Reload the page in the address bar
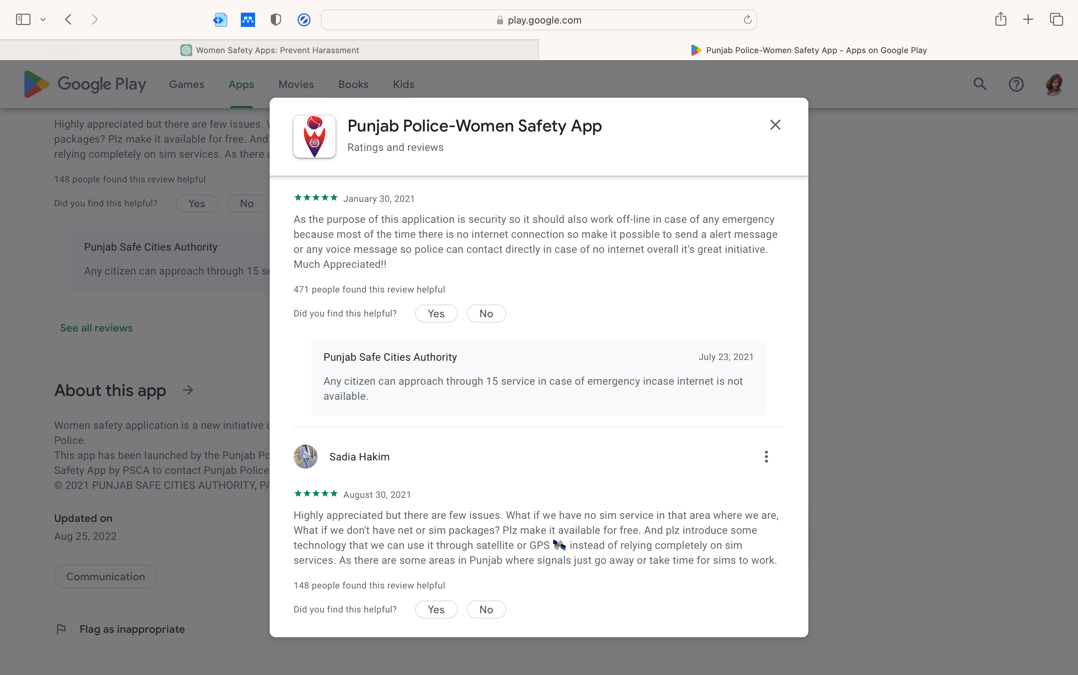The width and height of the screenshot is (1078, 675). (x=747, y=20)
